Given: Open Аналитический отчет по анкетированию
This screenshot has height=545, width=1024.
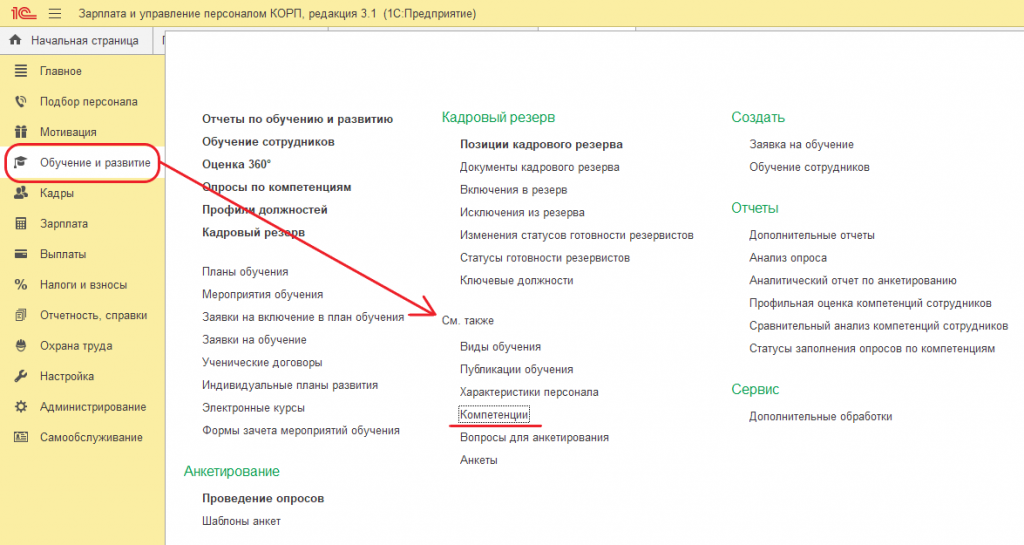Looking at the screenshot, I should pos(853,281).
